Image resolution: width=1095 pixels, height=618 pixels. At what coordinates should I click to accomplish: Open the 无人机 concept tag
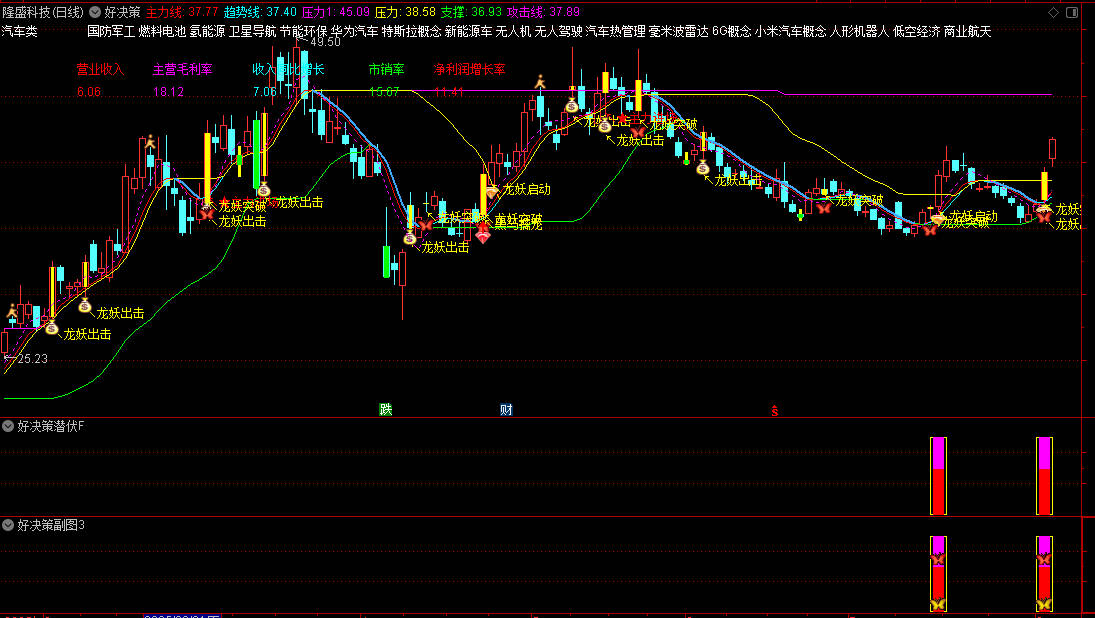tap(513, 31)
